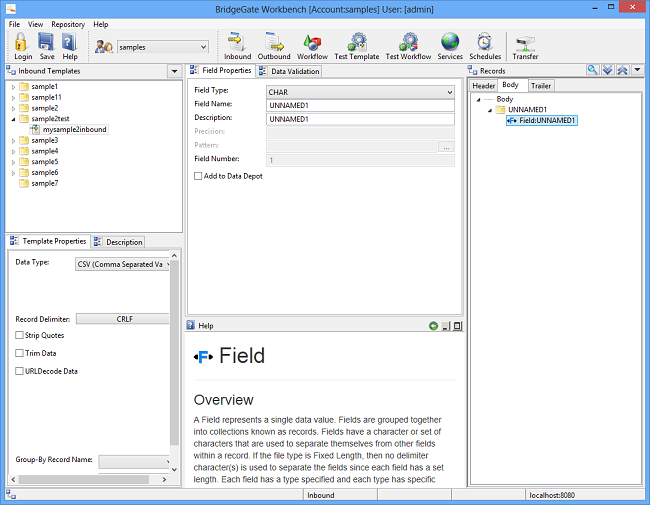The width and height of the screenshot is (650, 505).
Task: Click the expand-all double down arrow icon
Action: (x=607, y=70)
